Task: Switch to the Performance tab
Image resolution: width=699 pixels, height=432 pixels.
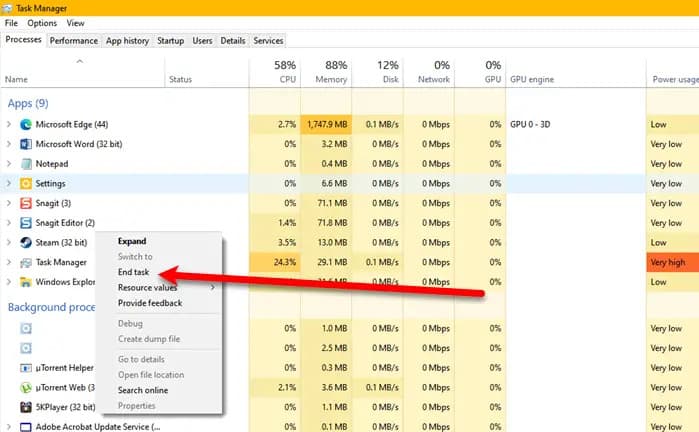Action: click(x=74, y=41)
